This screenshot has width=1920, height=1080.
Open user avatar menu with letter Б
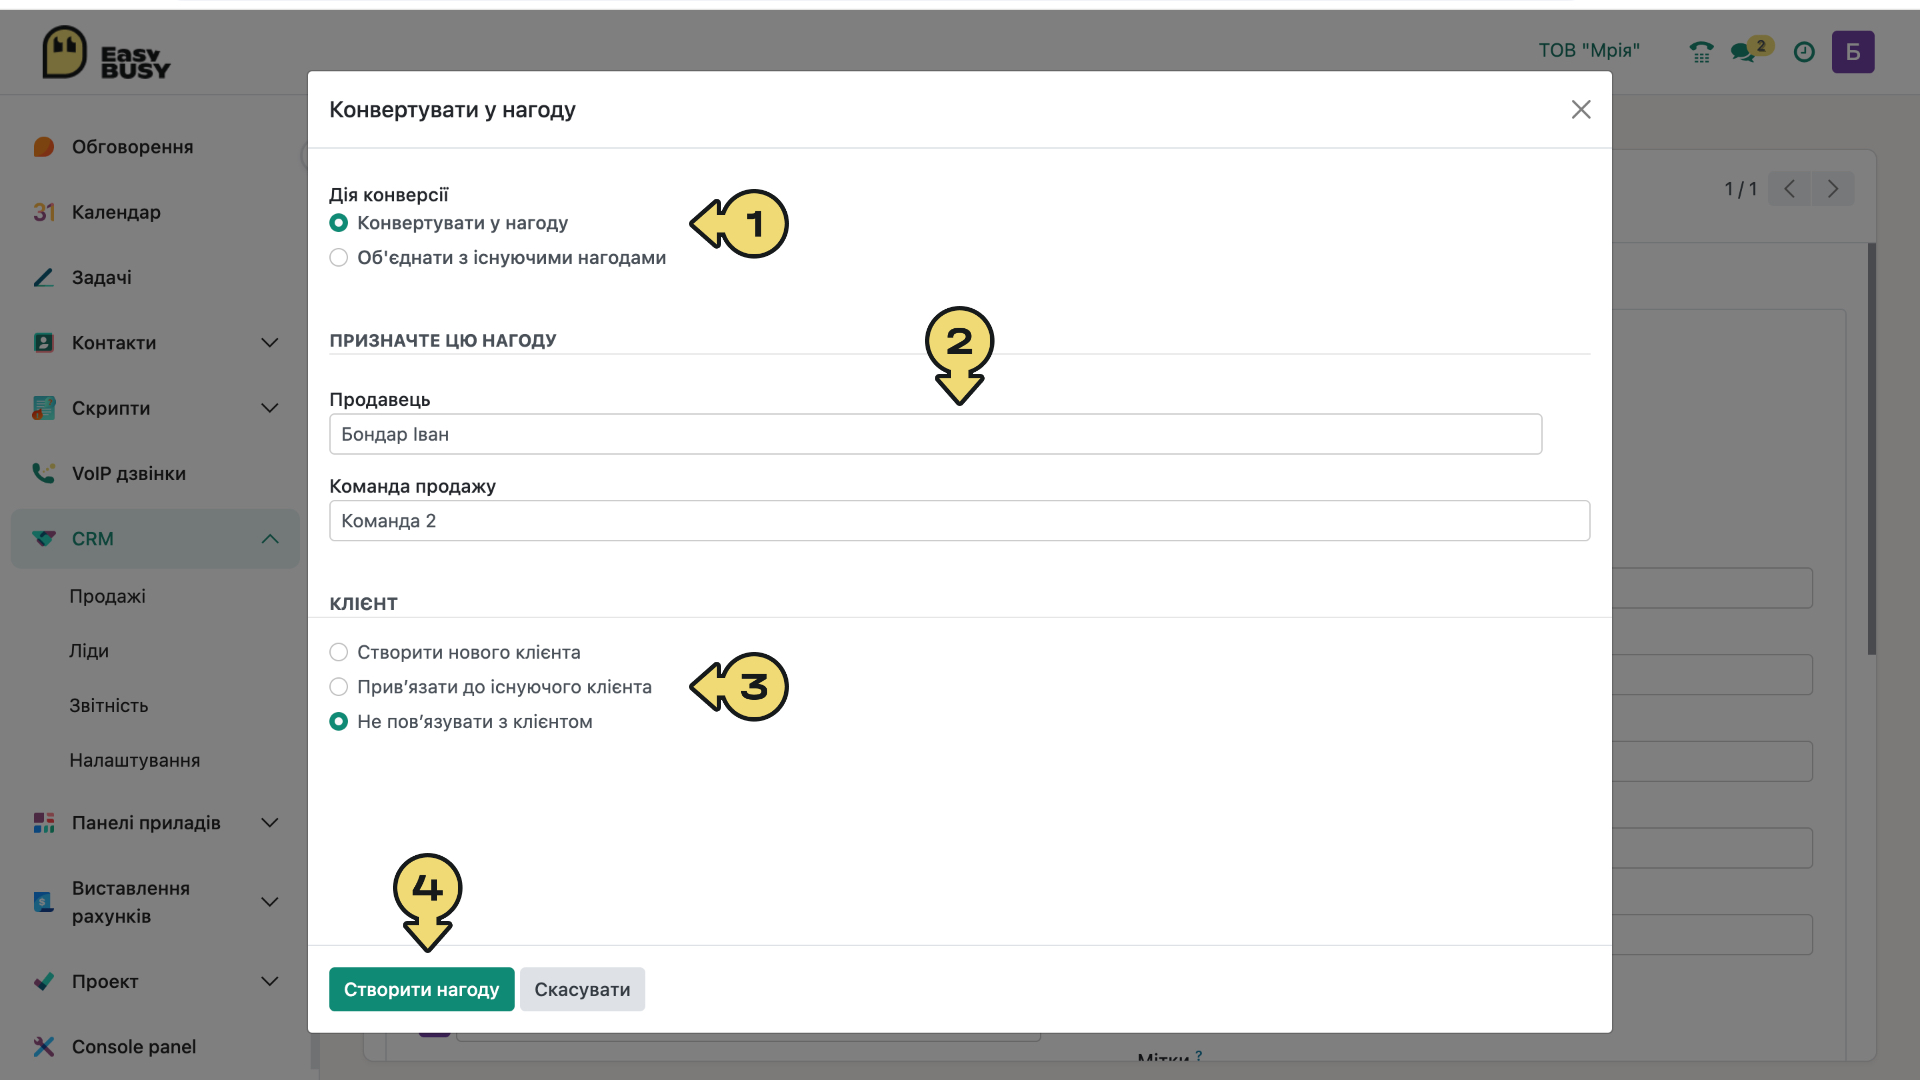[x=1853, y=52]
